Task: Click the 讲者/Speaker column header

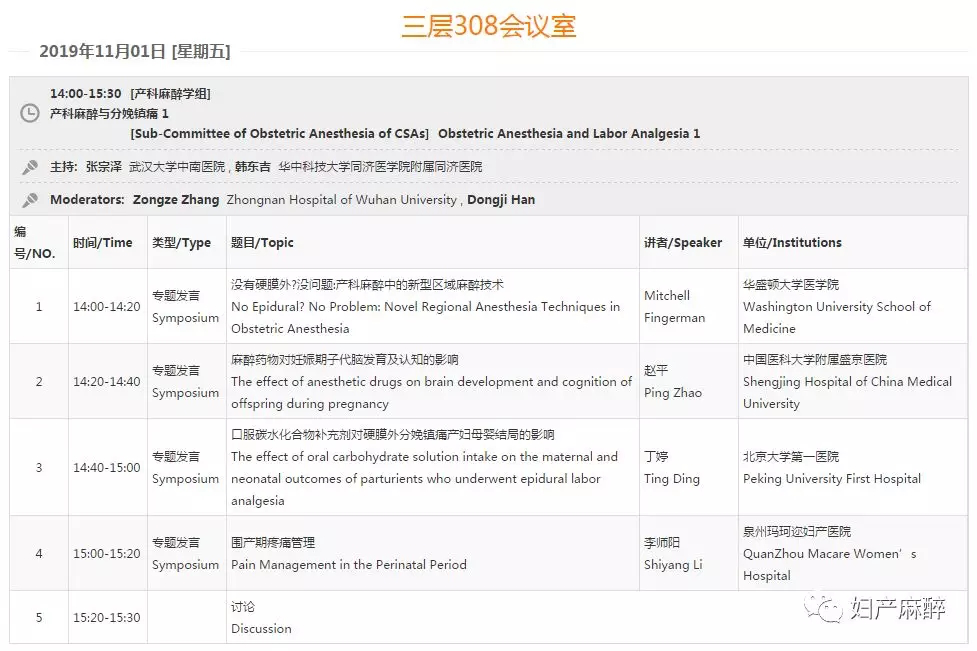Action: [683, 242]
